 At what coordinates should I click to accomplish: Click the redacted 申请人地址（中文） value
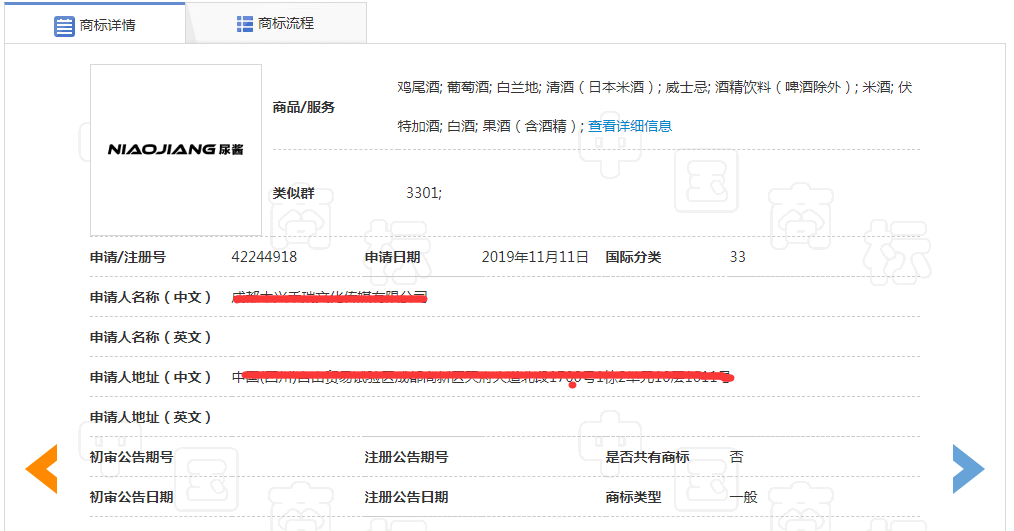[x=482, y=377]
